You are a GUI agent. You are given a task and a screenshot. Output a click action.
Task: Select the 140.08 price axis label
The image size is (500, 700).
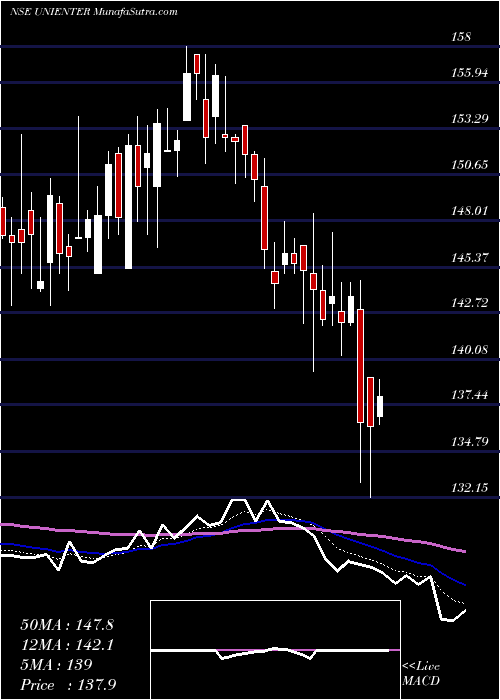(x=469, y=349)
